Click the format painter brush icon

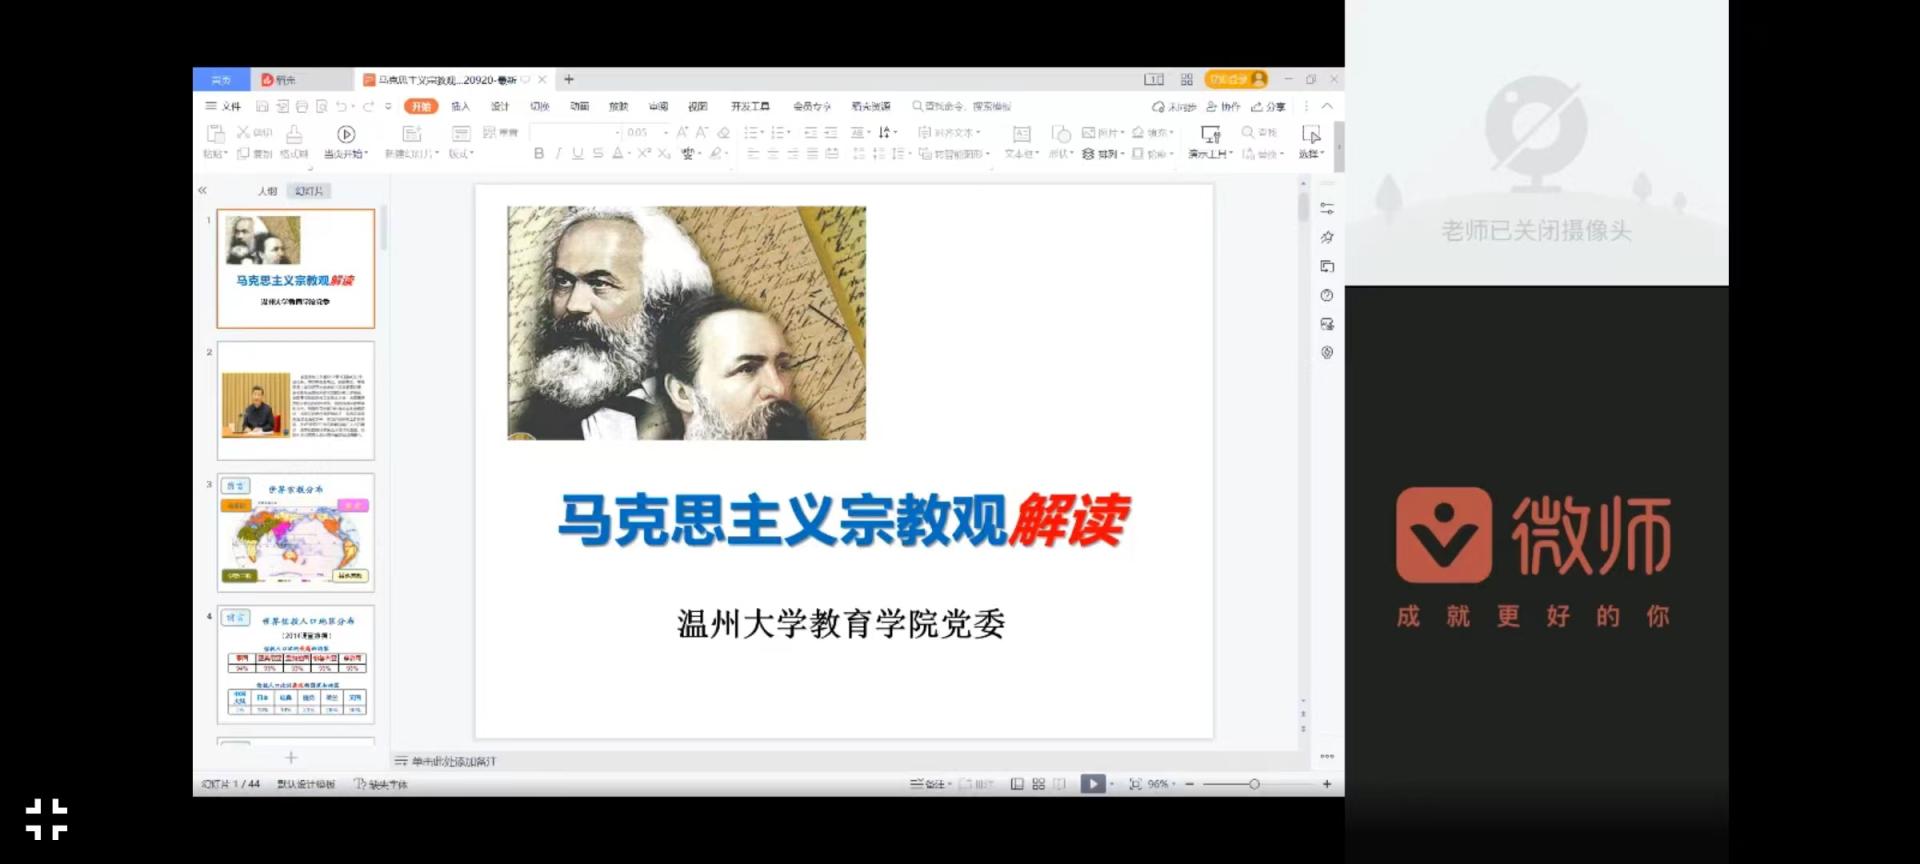click(294, 134)
